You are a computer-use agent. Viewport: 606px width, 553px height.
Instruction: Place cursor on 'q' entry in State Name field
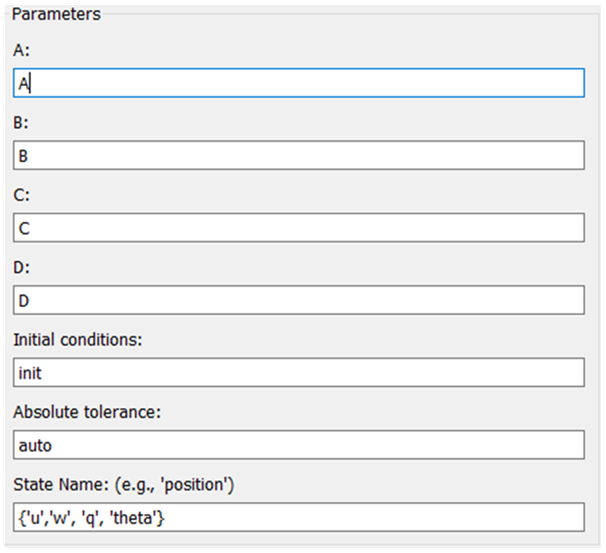pyautogui.click(x=89, y=519)
